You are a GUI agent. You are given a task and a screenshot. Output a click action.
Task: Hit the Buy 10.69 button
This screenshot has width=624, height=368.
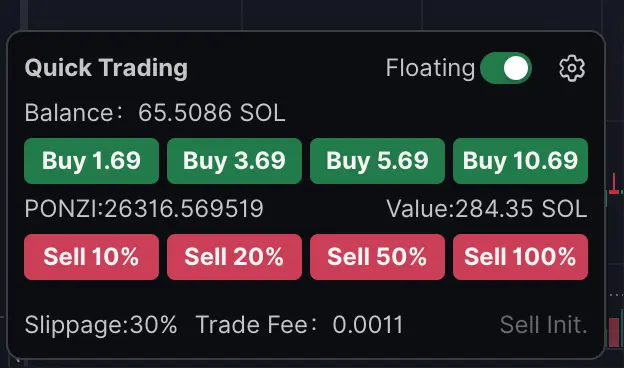[520, 161]
